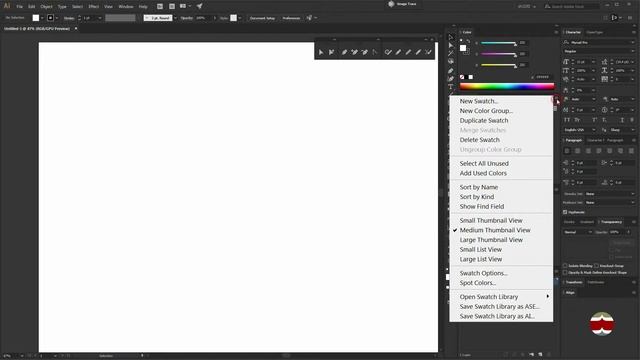Apply All Caps in Character panel
This screenshot has height=360, width=640.
(x=567, y=120)
